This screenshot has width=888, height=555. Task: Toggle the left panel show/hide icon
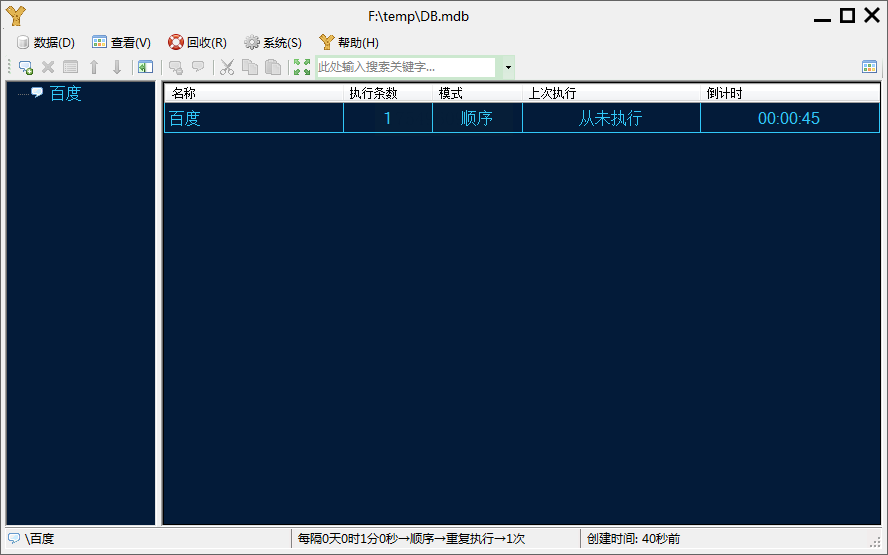coord(146,67)
